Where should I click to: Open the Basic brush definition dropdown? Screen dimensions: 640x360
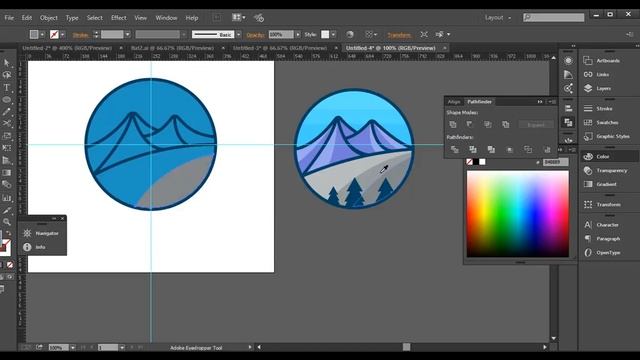click(x=238, y=35)
